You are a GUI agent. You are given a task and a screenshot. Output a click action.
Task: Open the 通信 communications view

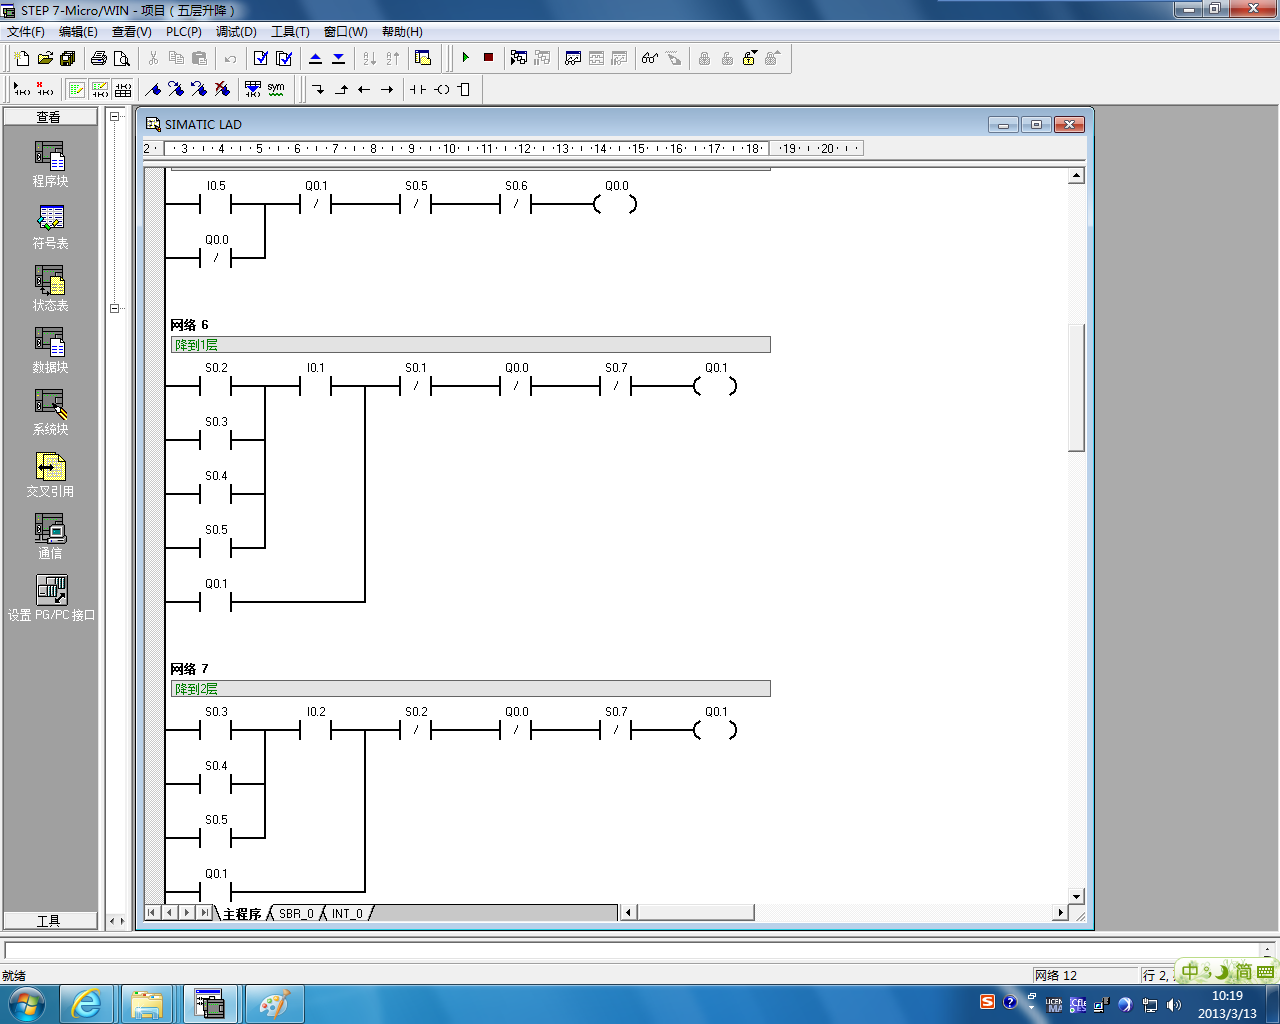[50, 537]
